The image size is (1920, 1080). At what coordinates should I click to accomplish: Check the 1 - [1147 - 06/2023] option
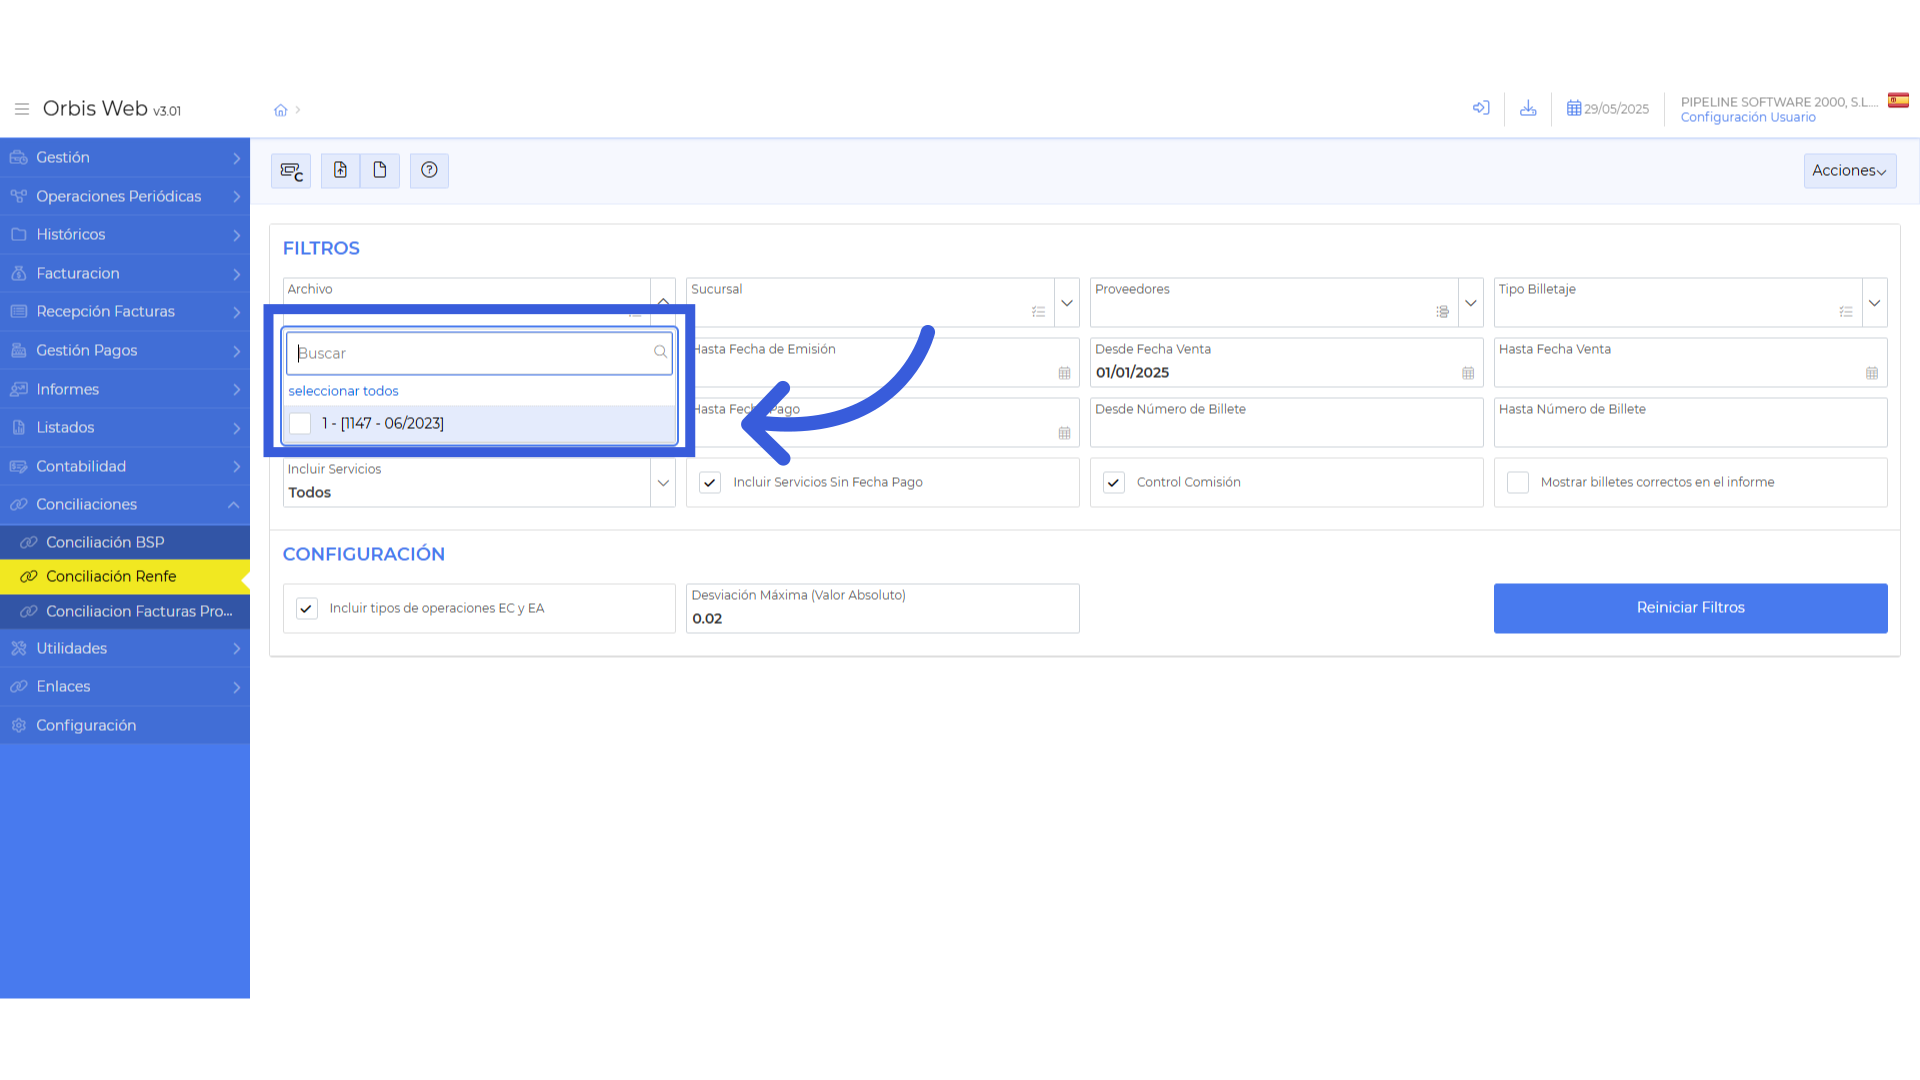coord(300,424)
